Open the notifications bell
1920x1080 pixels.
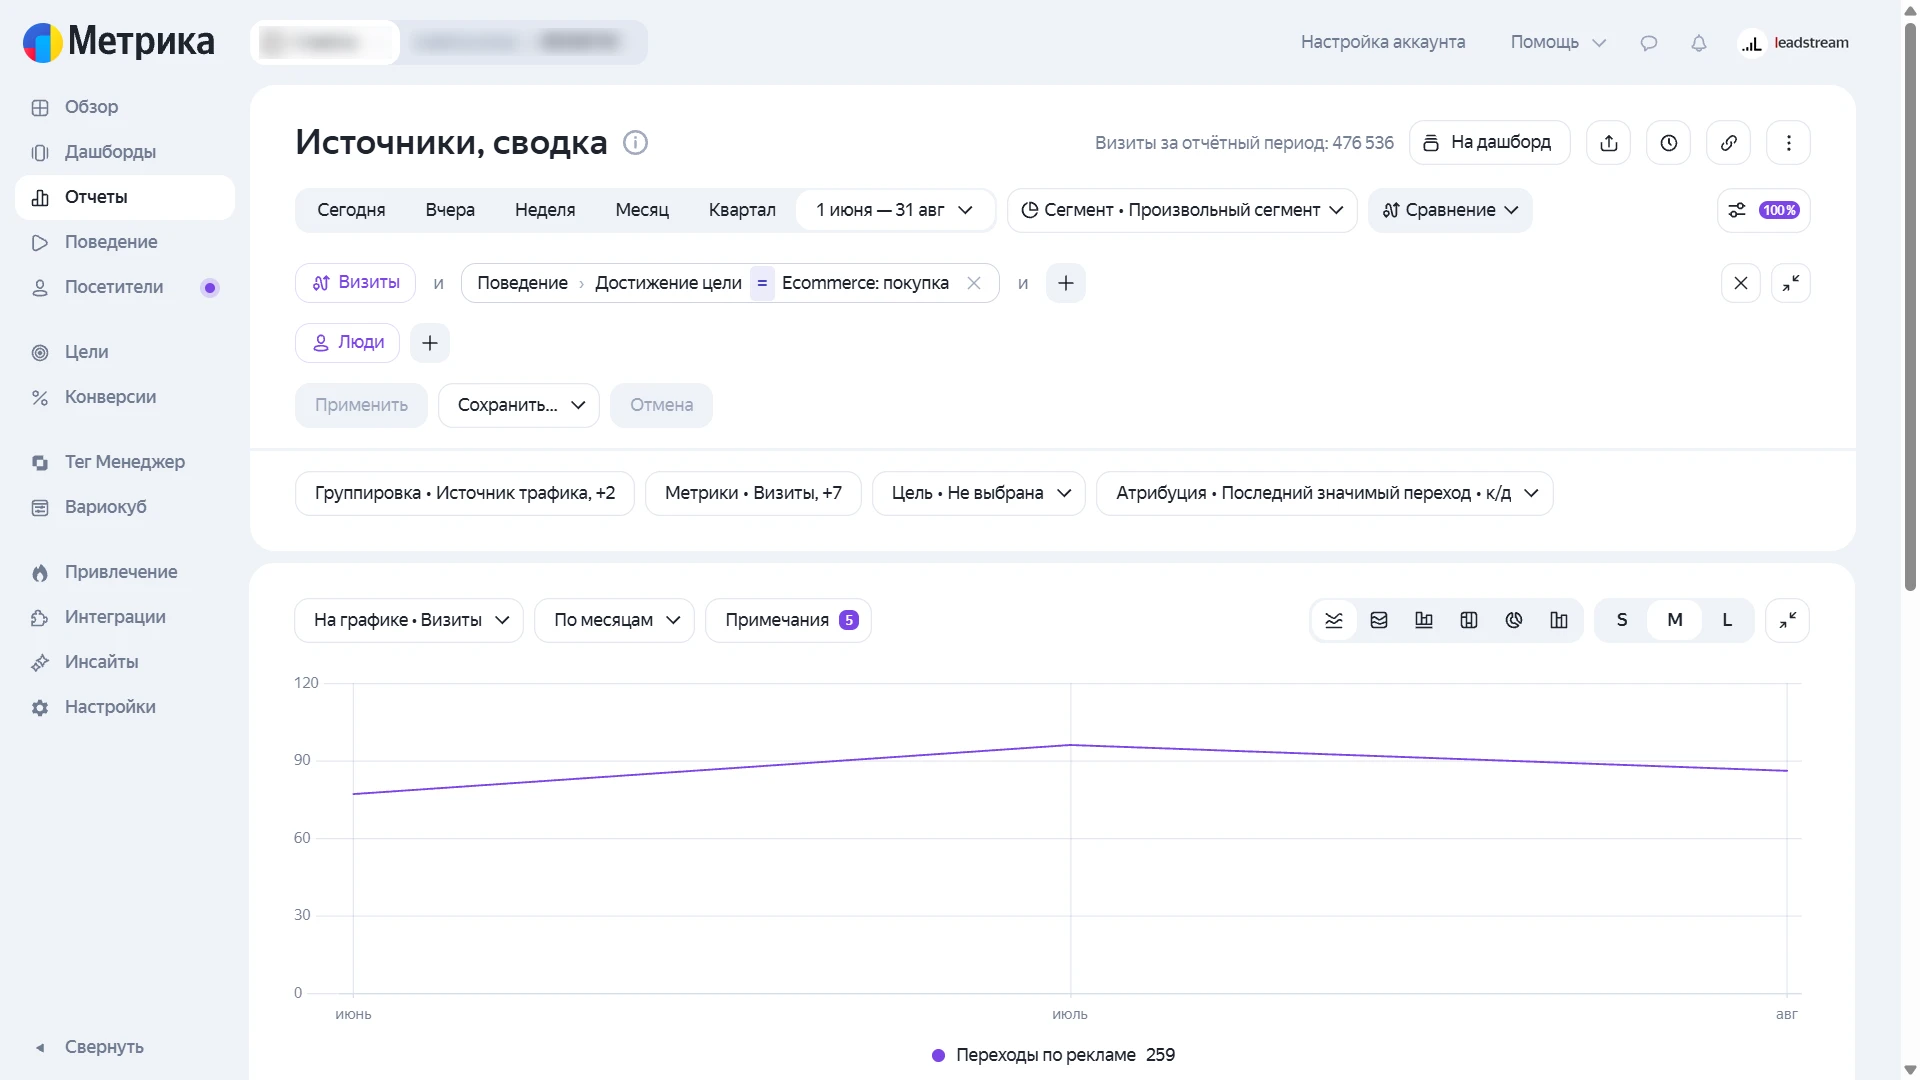(1699, 43)
